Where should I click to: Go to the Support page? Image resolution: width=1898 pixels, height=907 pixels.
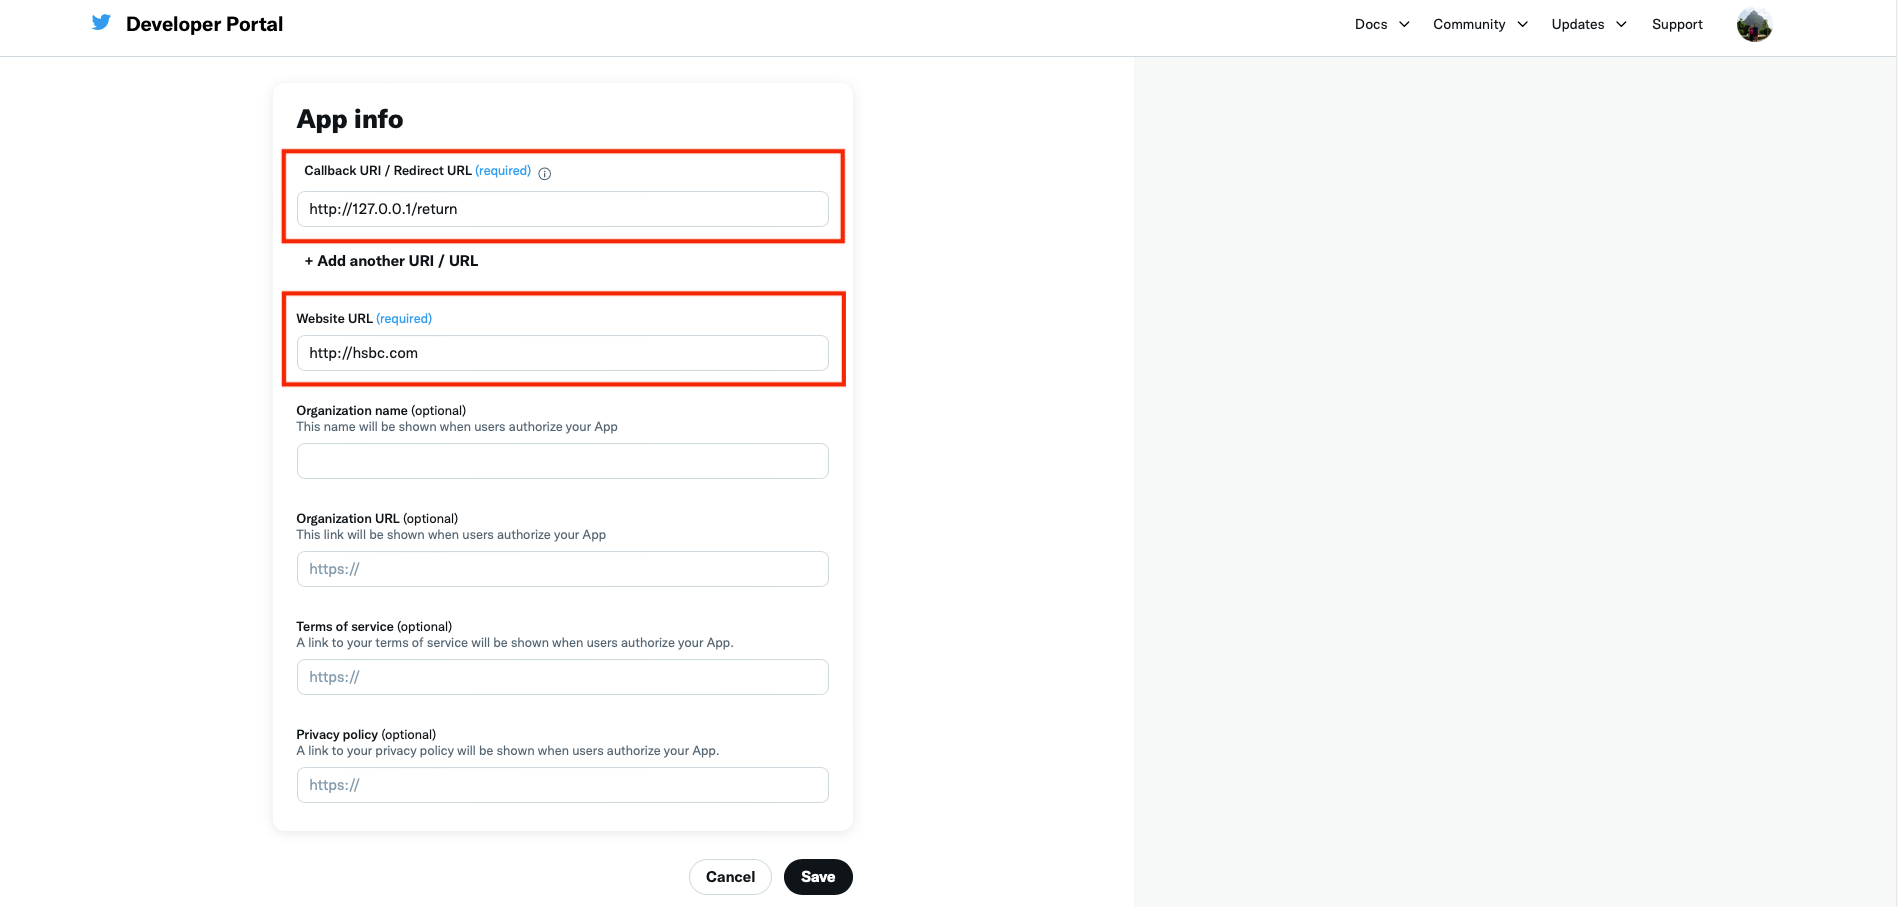(x=1677, y=25)
